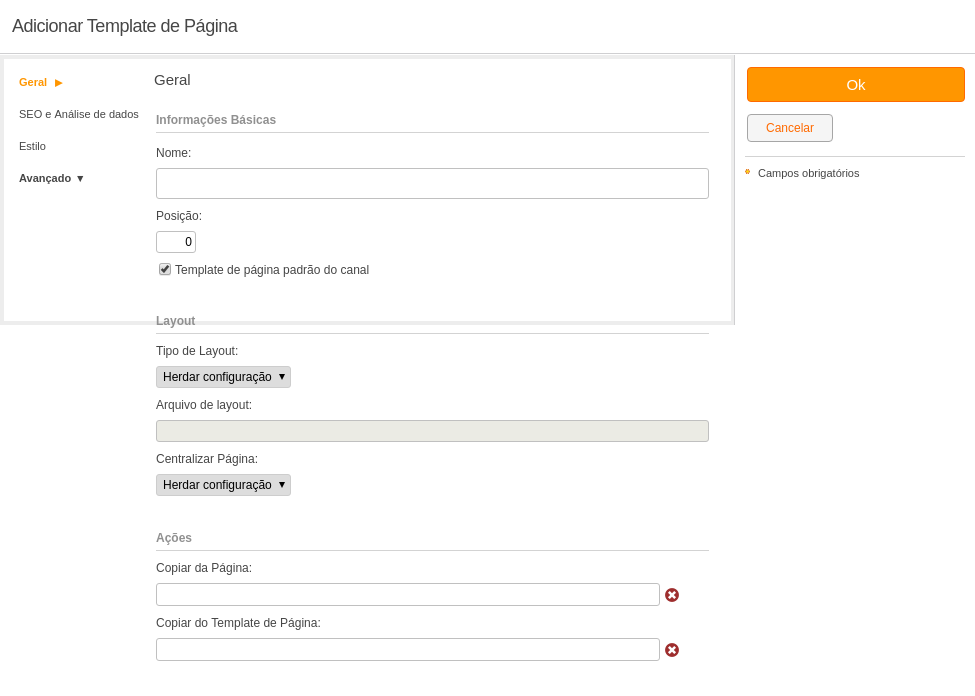Click the orange arrow beside Geral
Viewport: 975px width, 696px height.
point(58,83)
